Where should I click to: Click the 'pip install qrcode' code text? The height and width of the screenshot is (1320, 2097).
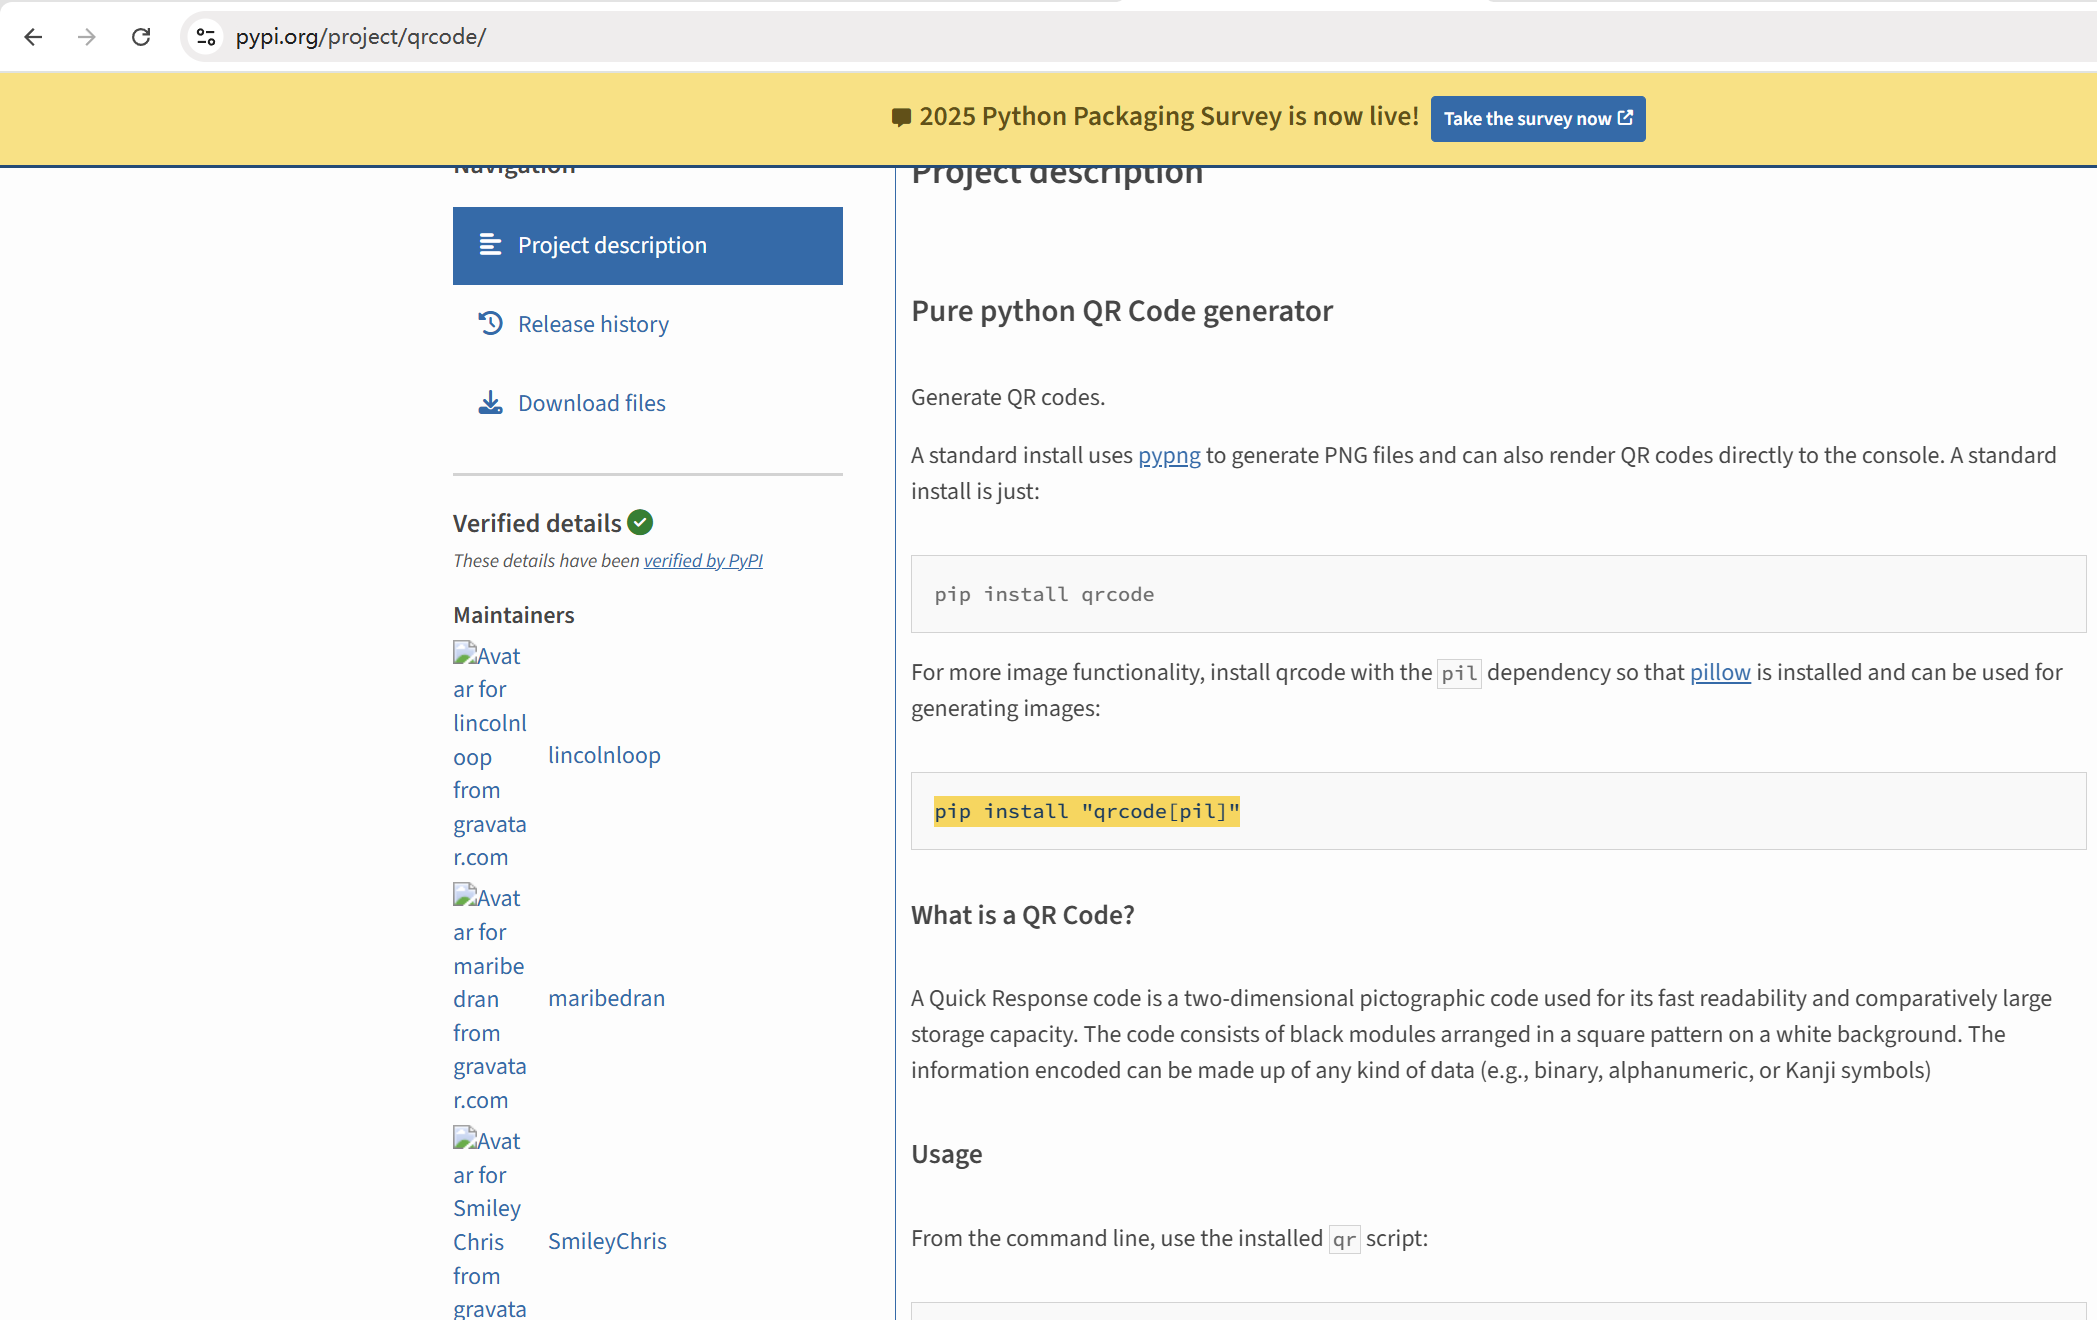(1044, 595)
